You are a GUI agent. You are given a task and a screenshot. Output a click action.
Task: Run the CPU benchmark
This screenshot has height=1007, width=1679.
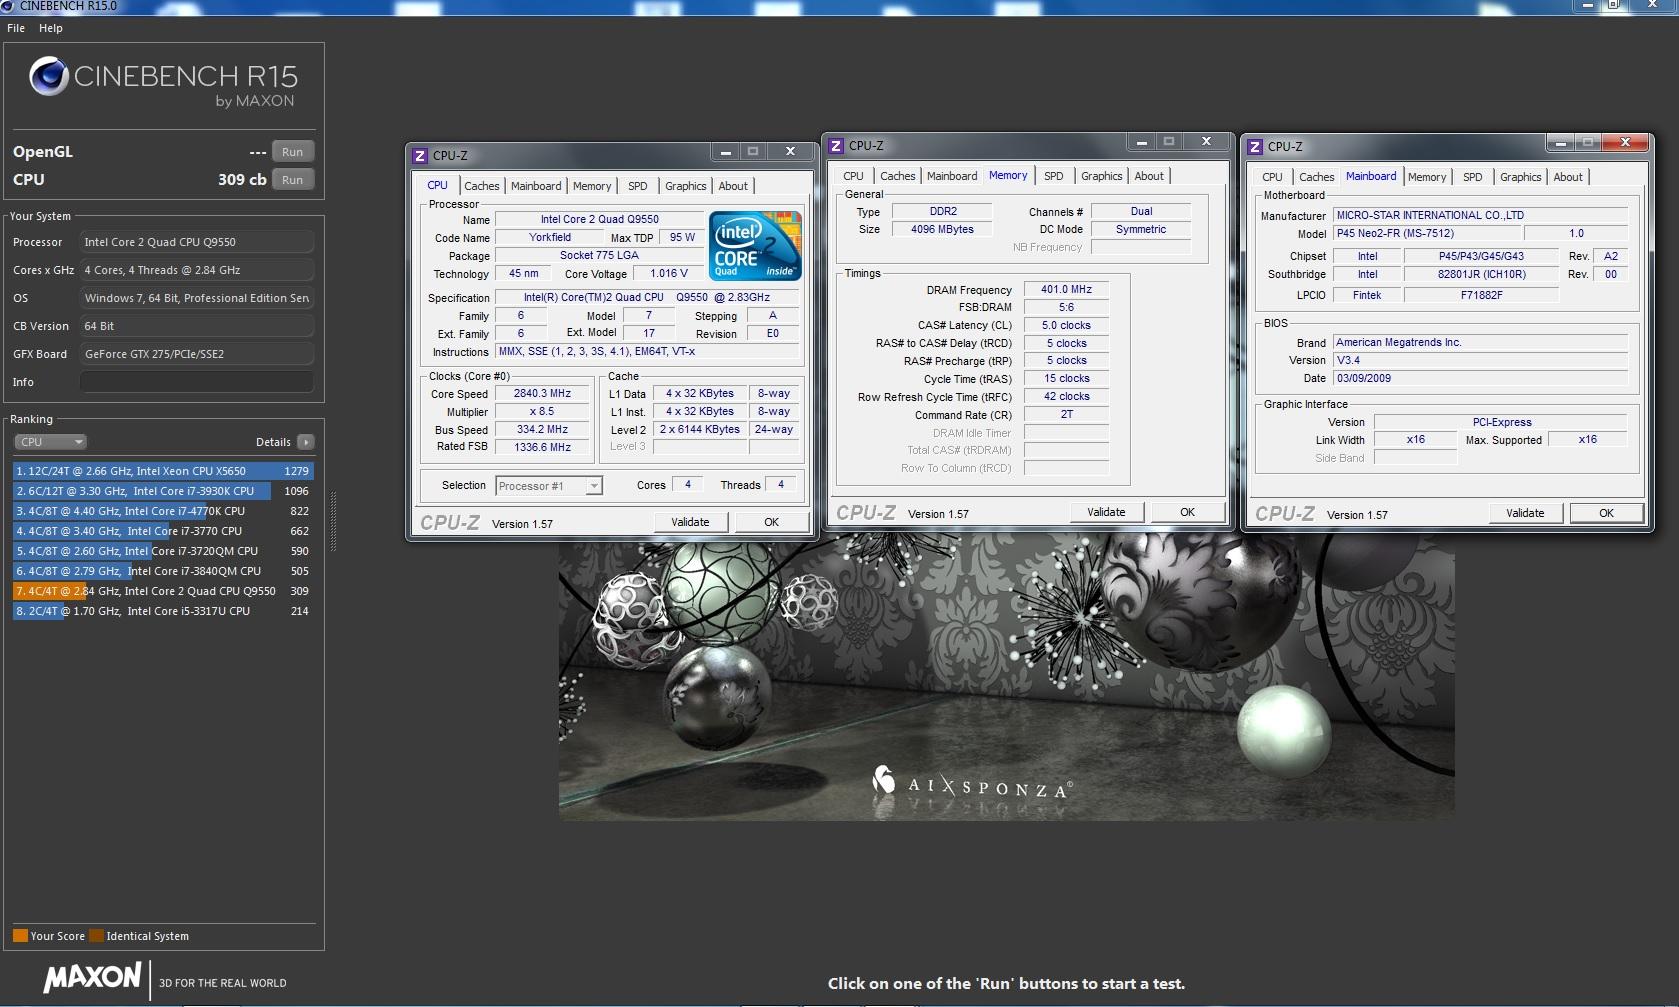pos(292,180)
